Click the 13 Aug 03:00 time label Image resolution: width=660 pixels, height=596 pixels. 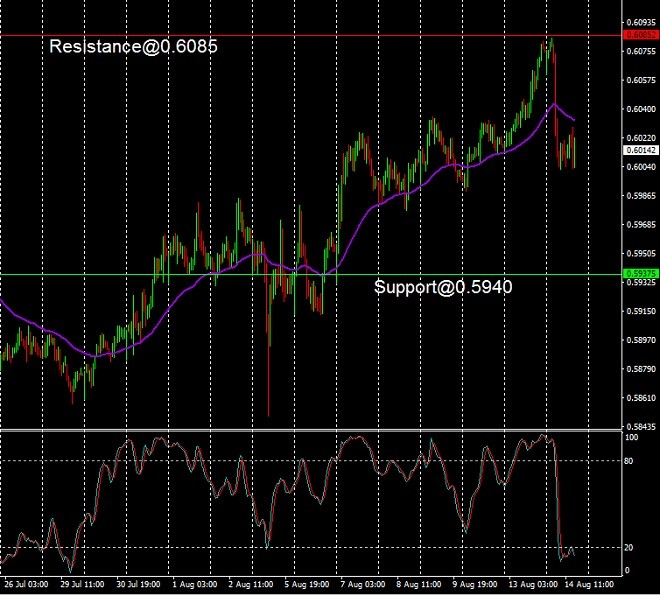click(533, 585)
